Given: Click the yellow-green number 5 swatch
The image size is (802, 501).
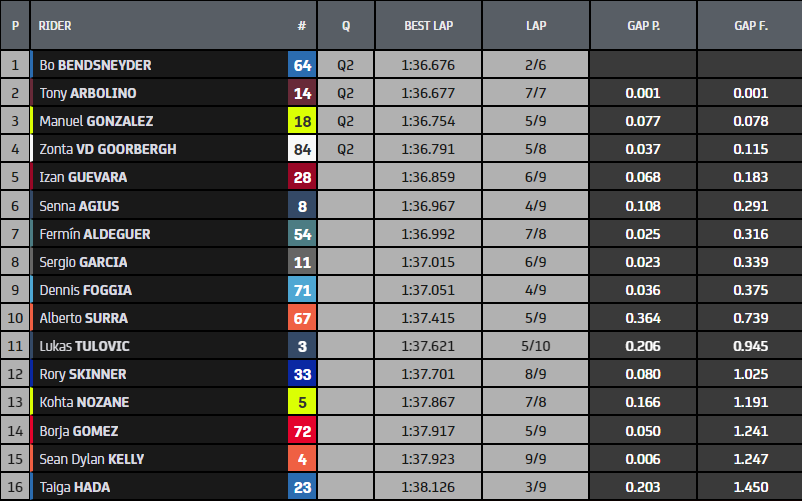Looking at the screenshot, I should tap(302, 403).
